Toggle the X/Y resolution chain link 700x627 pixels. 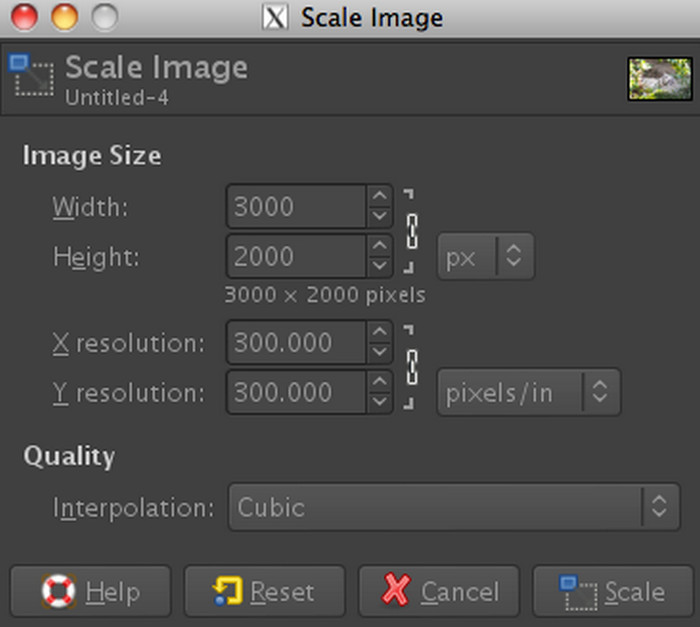410,367
